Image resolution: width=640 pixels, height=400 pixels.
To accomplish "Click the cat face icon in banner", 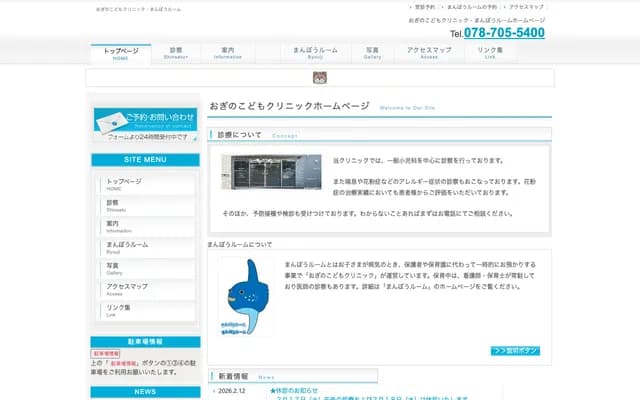I will pyautogui.click(x=320, y=78).
